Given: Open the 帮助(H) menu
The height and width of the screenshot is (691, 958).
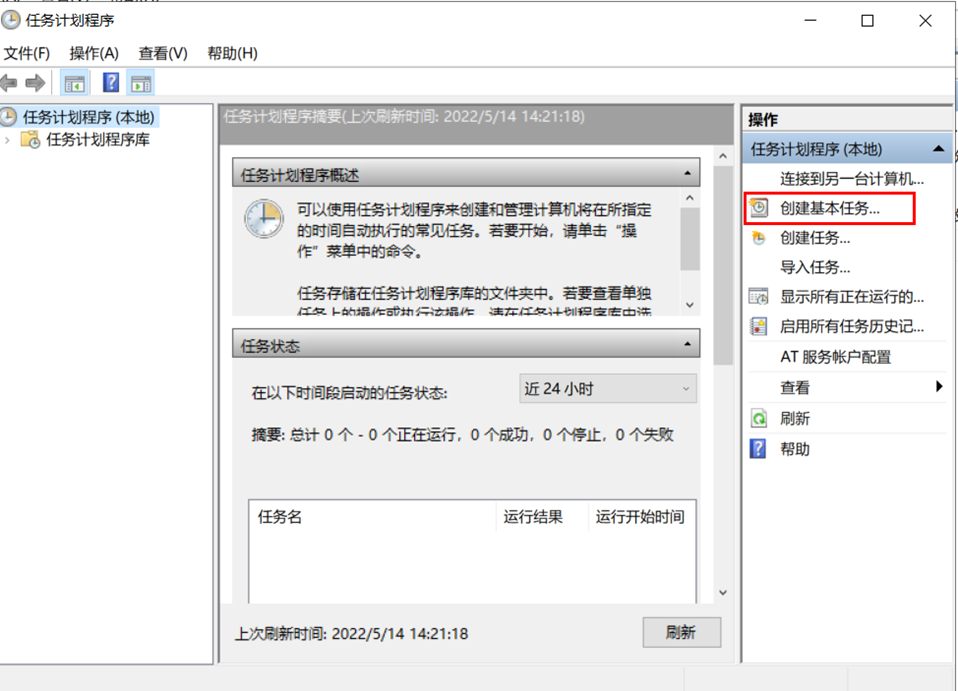Looking at the screenshot, I should point(232,54).
